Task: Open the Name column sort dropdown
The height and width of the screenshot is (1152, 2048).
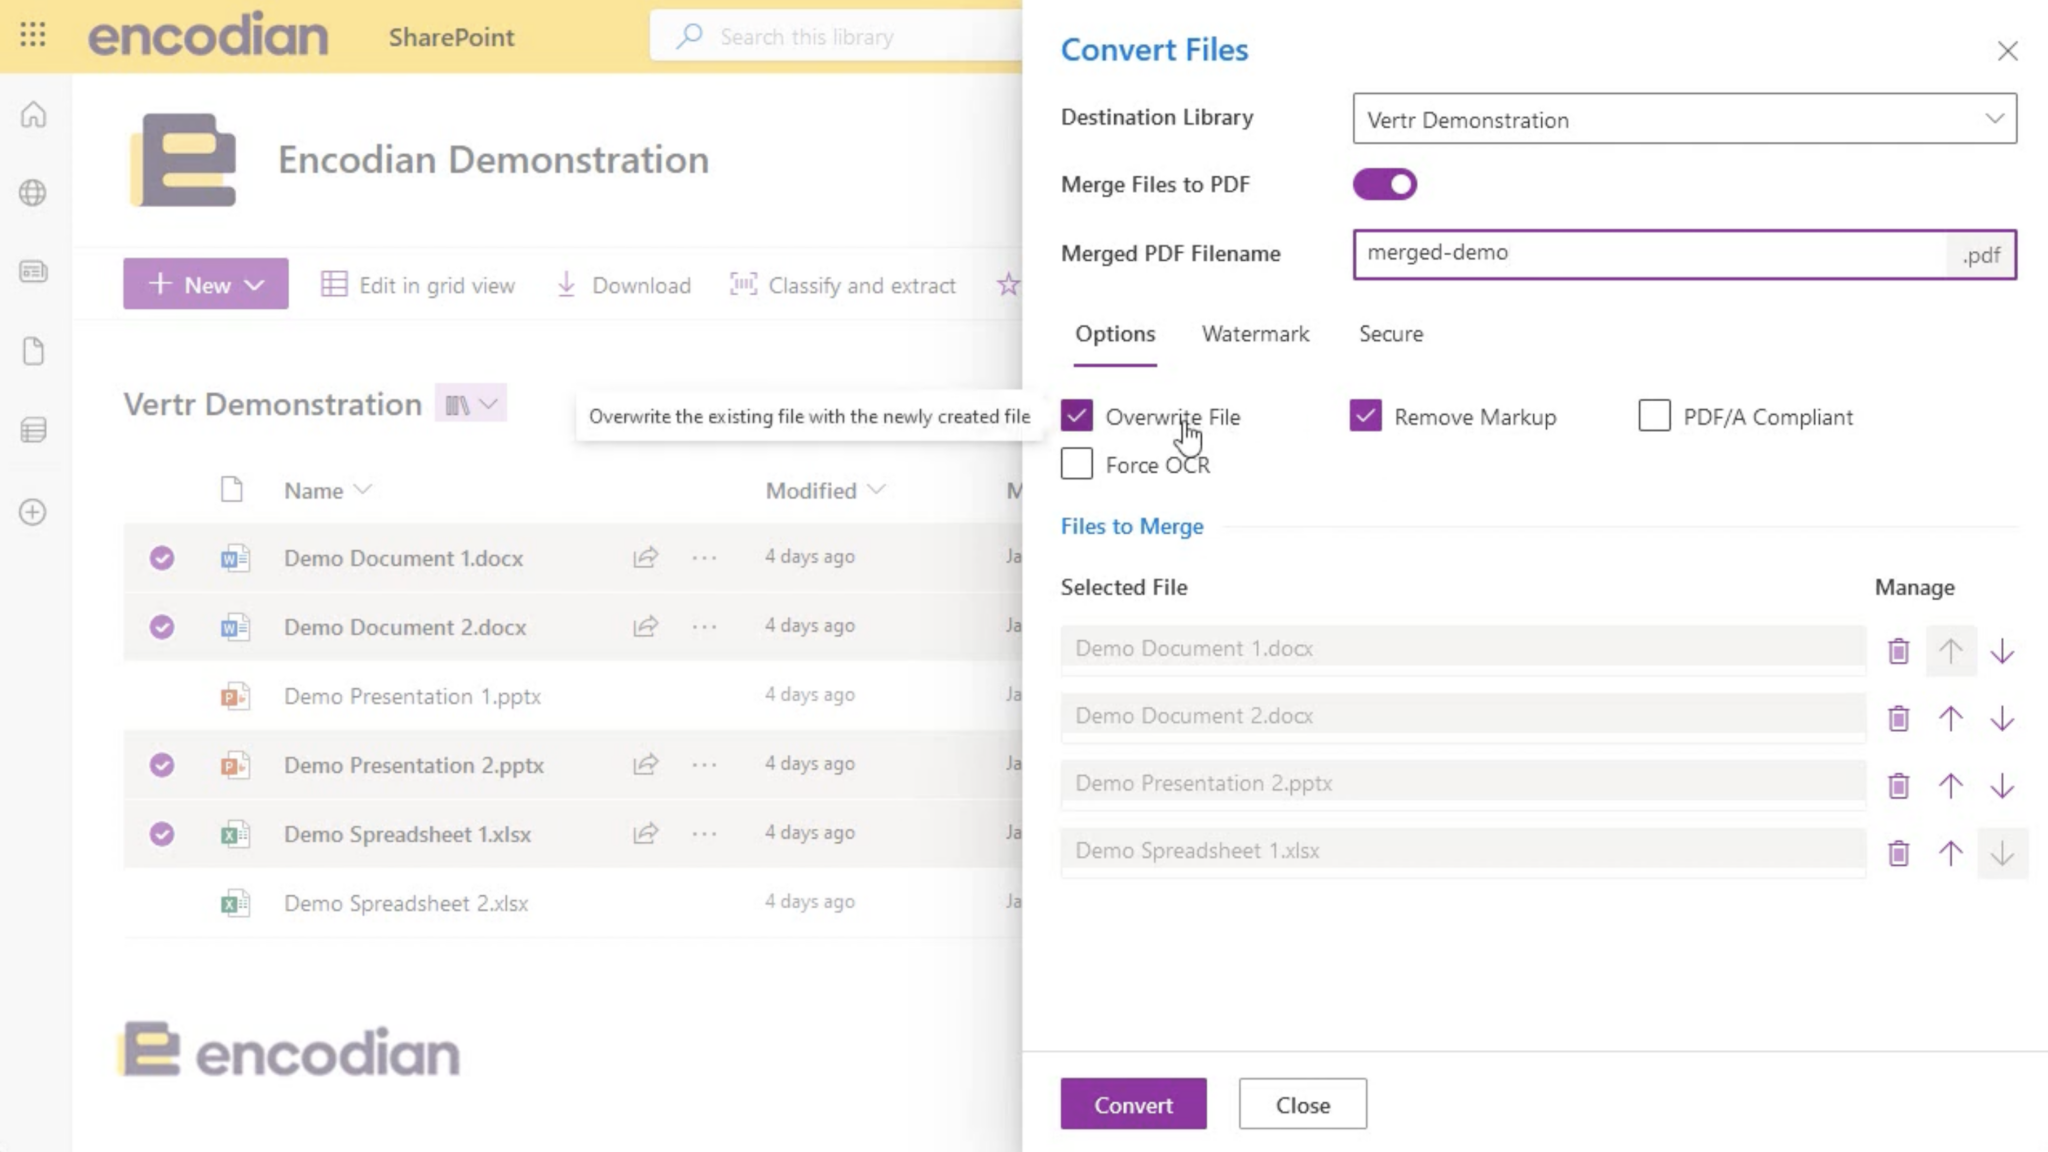Action: point(328,490)
